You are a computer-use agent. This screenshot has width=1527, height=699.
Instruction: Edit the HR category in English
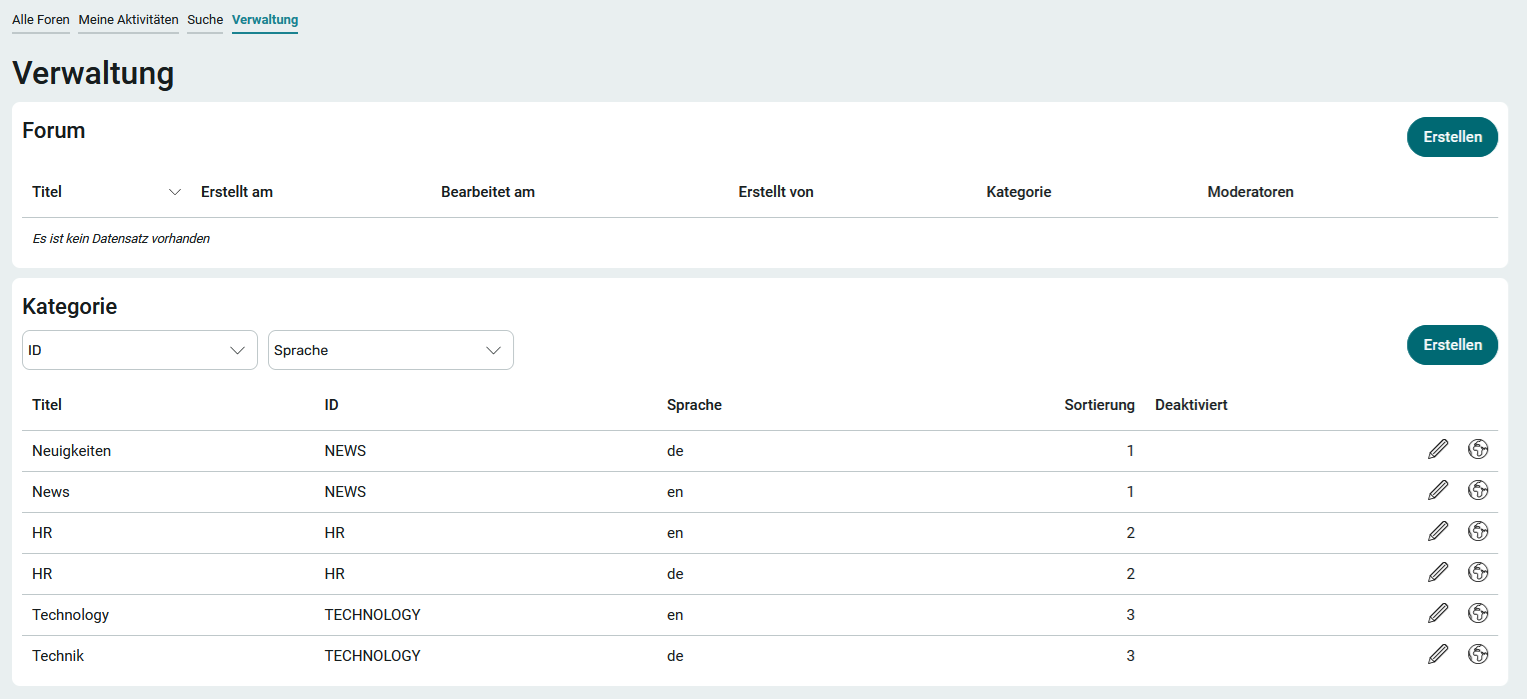(x=1437, y=532)
